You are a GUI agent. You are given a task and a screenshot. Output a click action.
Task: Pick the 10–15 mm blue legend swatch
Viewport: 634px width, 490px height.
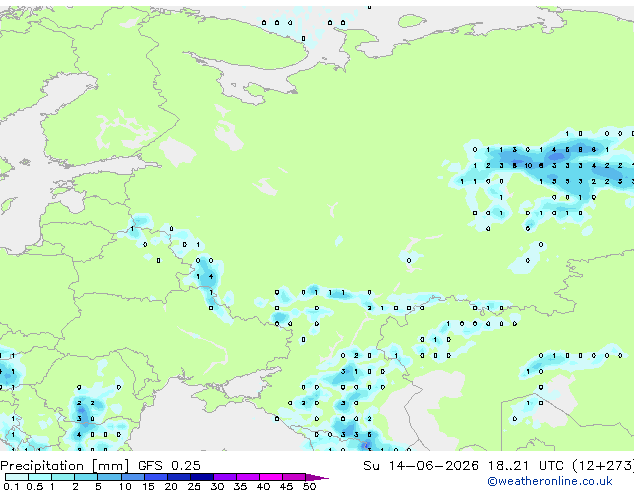132,477
